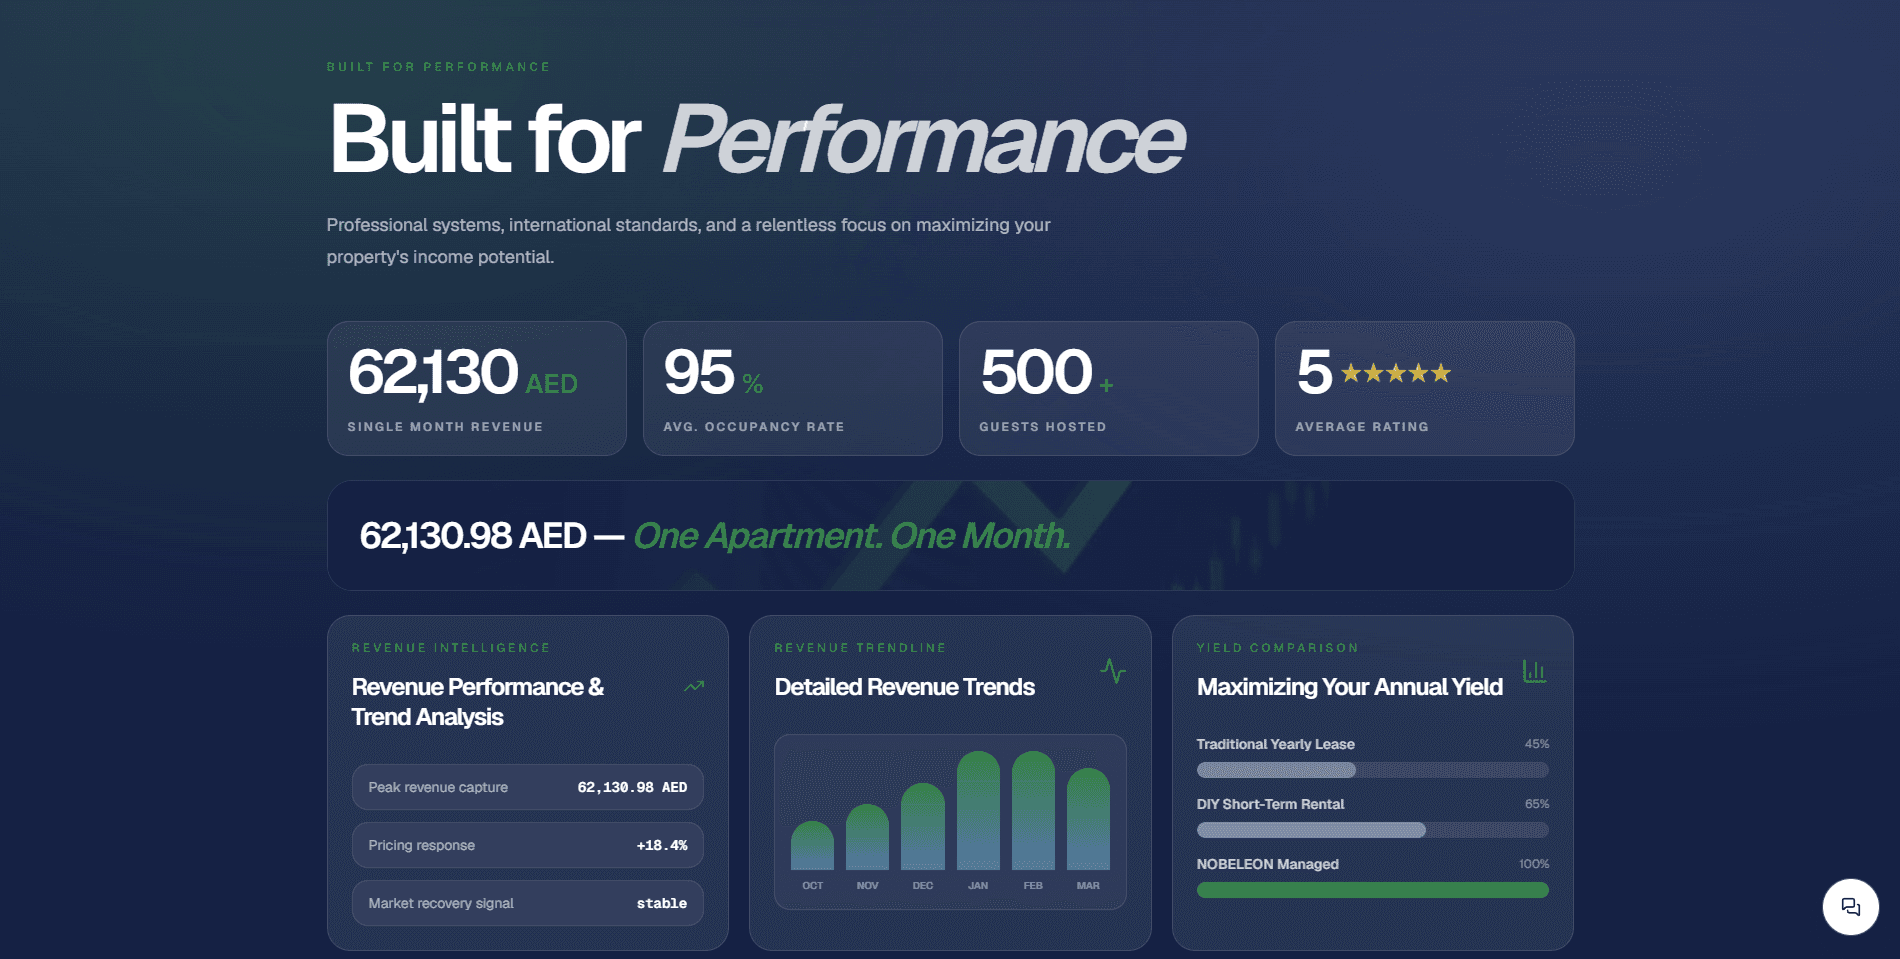Viewport: 1900px width, 959px height.
Task: Click the small 'BUILT FOR PERFORMANCE' eyebrow label
Action: point(439,67)
